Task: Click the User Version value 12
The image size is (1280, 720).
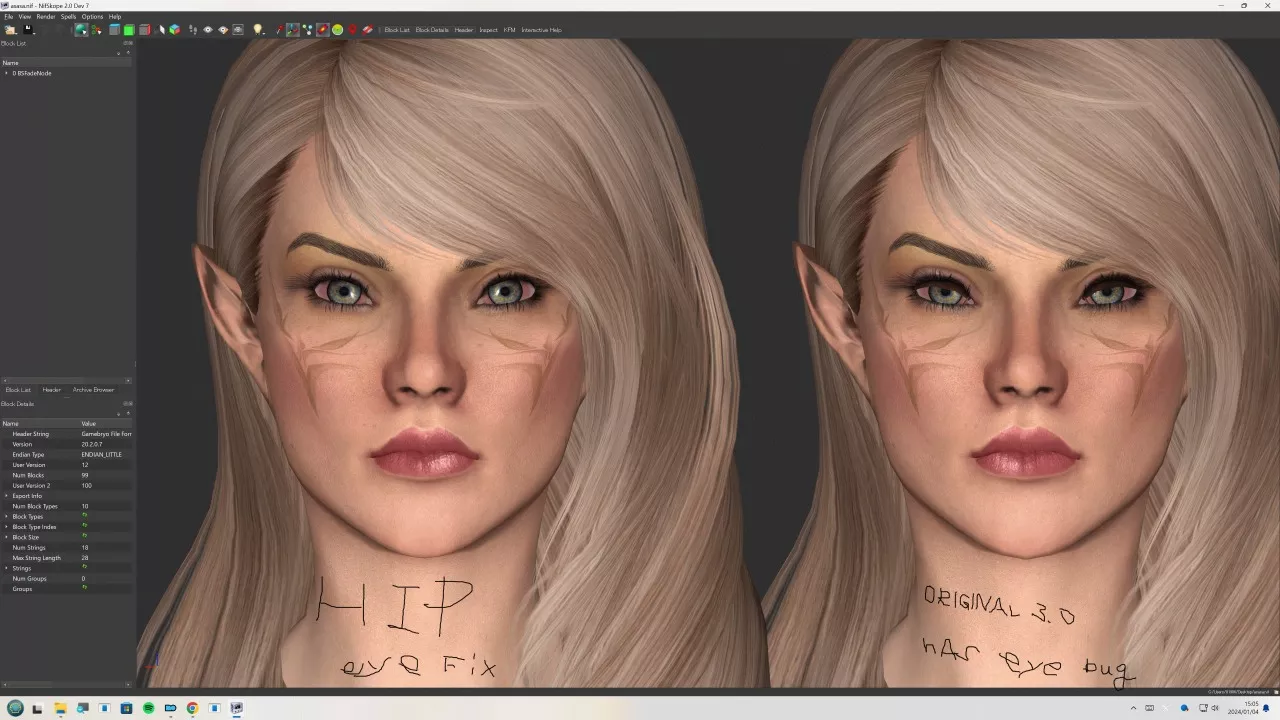Action: [85, 465]
